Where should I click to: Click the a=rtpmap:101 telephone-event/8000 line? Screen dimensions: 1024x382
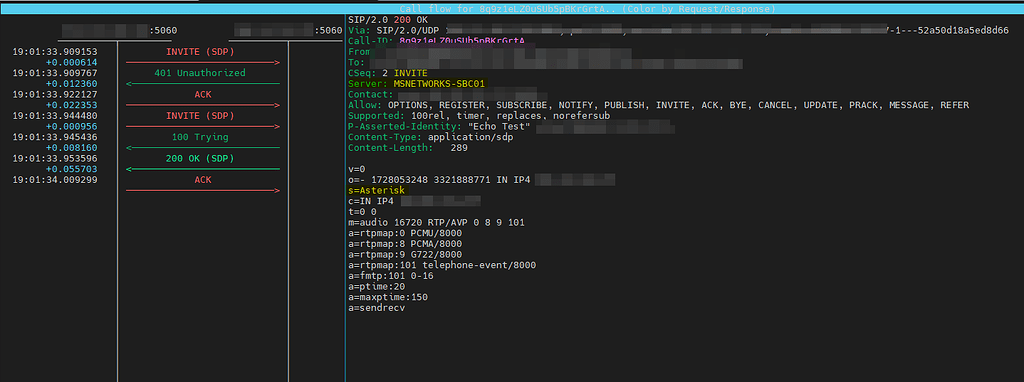(x=442, y=265)
